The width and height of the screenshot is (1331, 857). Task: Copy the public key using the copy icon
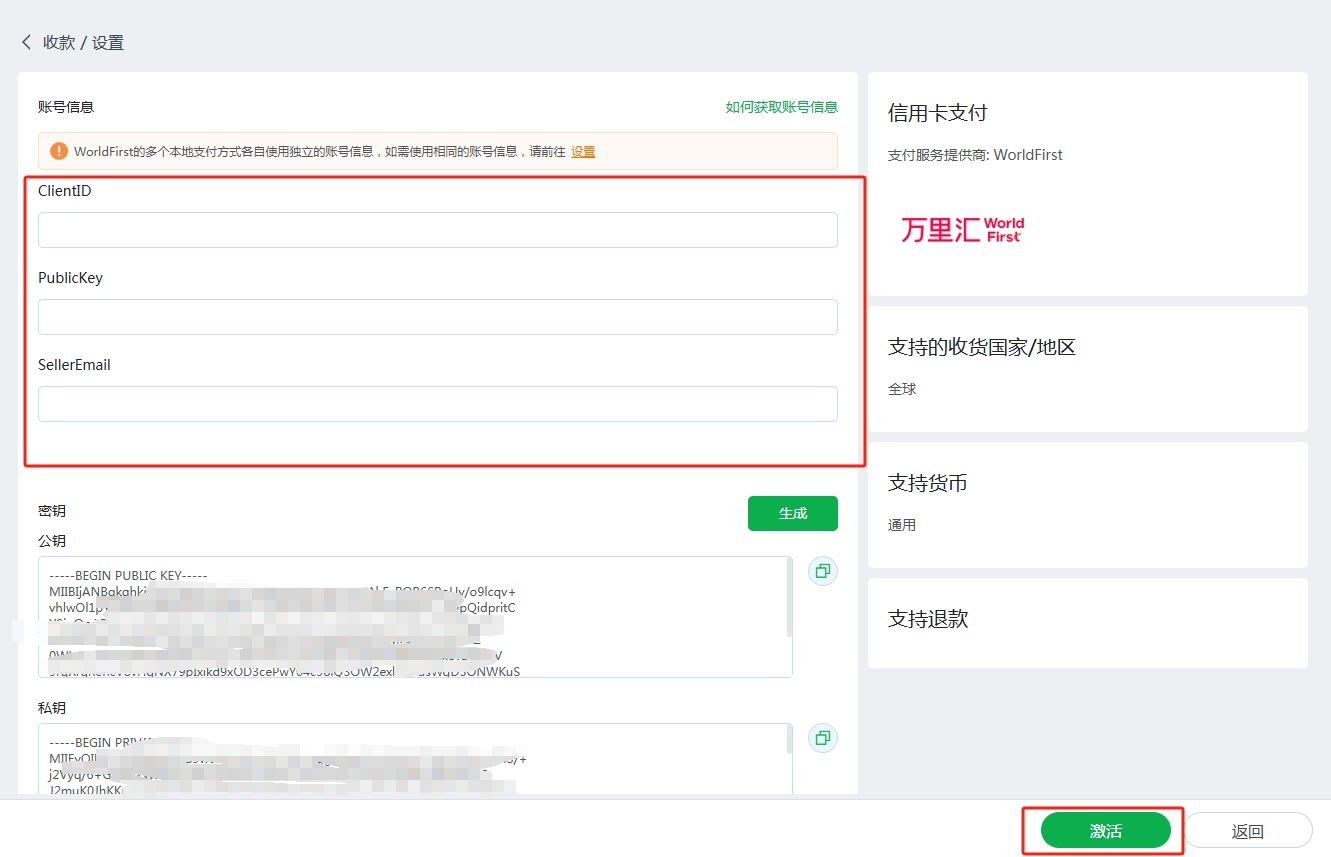(822, 571)
